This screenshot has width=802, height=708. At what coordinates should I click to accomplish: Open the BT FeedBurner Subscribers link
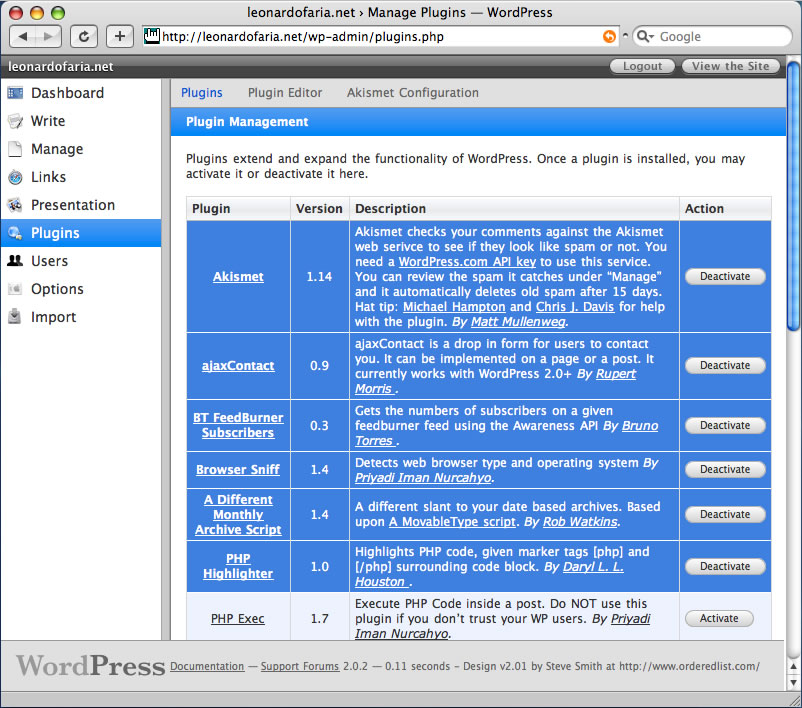click(x=238, y=425)
